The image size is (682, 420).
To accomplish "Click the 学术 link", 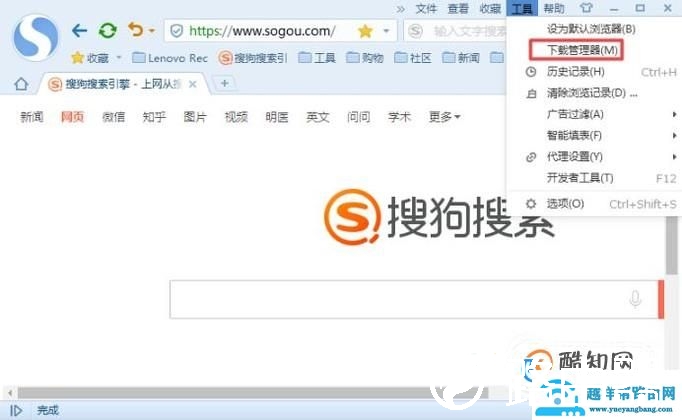I will pos(399,117).
